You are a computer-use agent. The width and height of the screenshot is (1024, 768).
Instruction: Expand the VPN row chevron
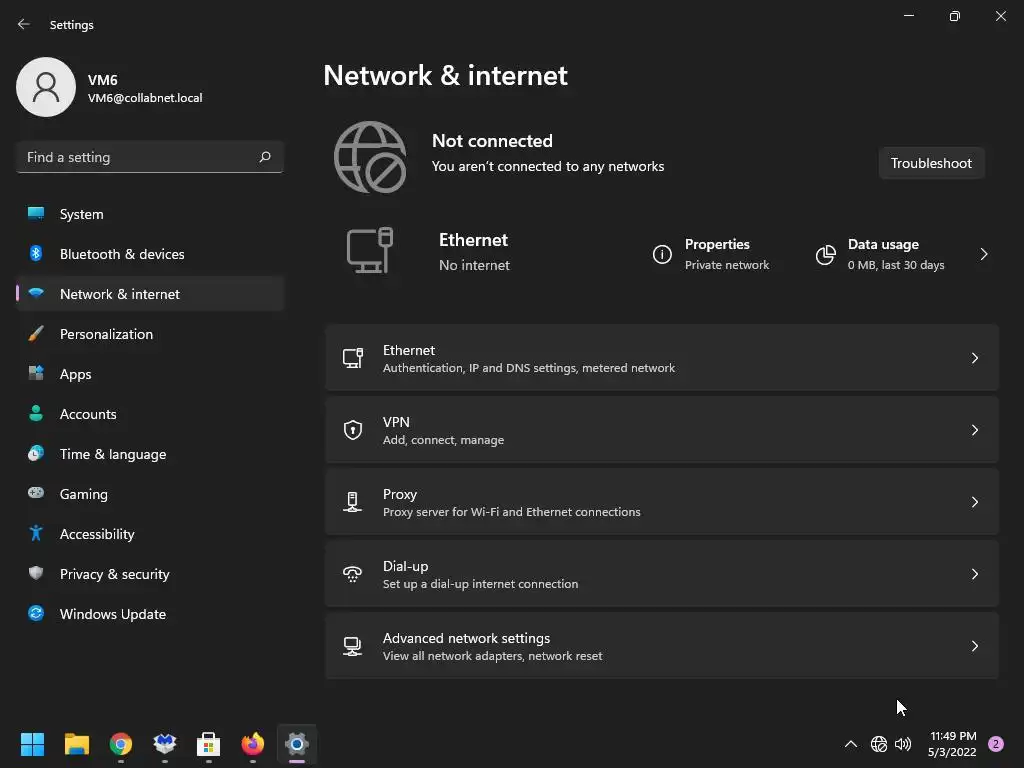tap(975, 430)
